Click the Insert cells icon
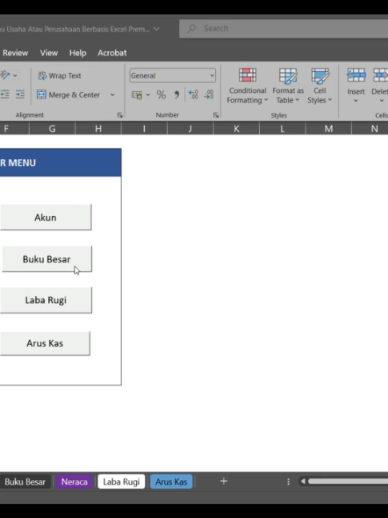Screen dimensions: 388x518 coord(356,75)
